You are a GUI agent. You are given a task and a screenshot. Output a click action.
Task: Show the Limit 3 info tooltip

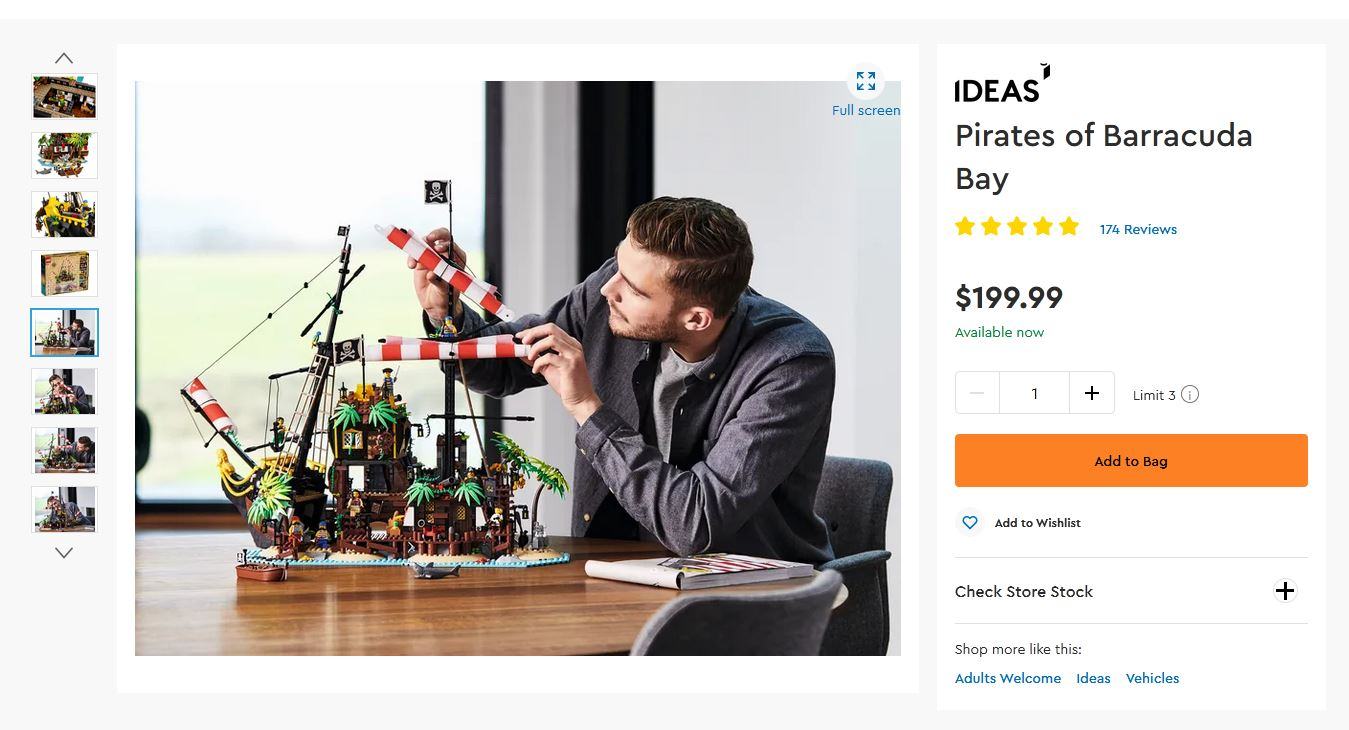(1190, 394)
